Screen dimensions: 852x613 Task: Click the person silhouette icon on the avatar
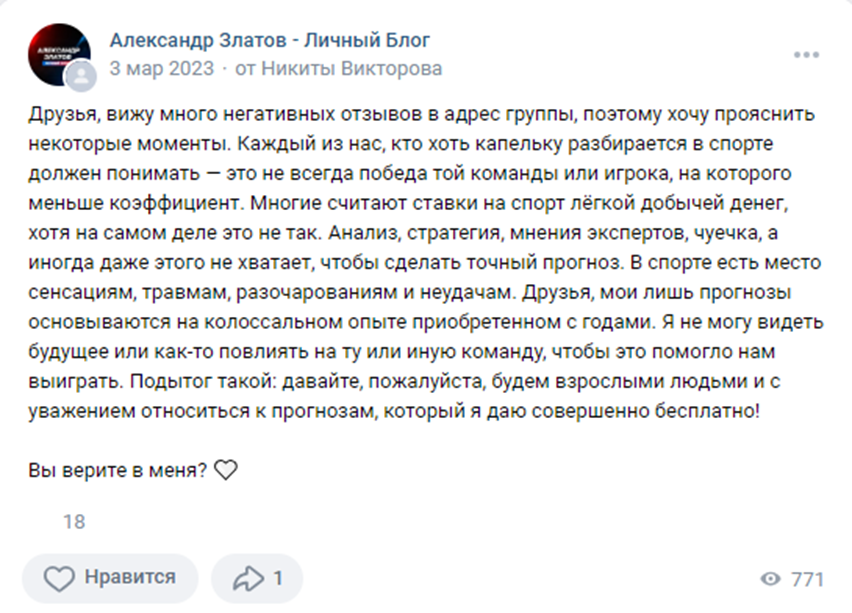[79, 74]
